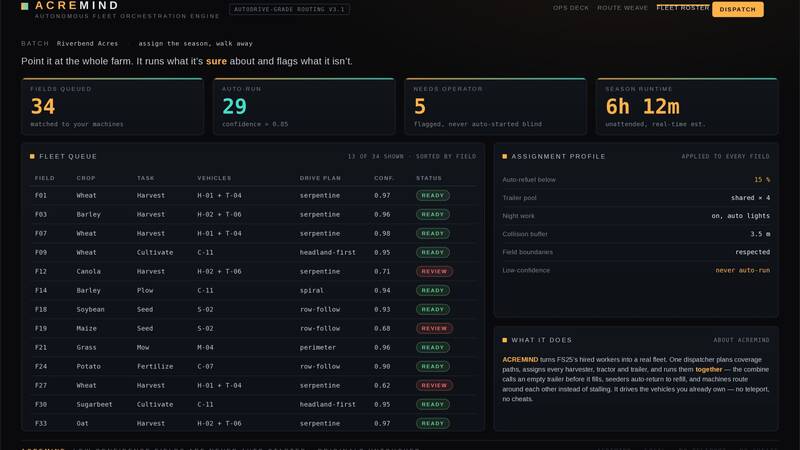800x450 pixels.
Task: Open the Auto-Run 29 card
Action: point(304,106)
